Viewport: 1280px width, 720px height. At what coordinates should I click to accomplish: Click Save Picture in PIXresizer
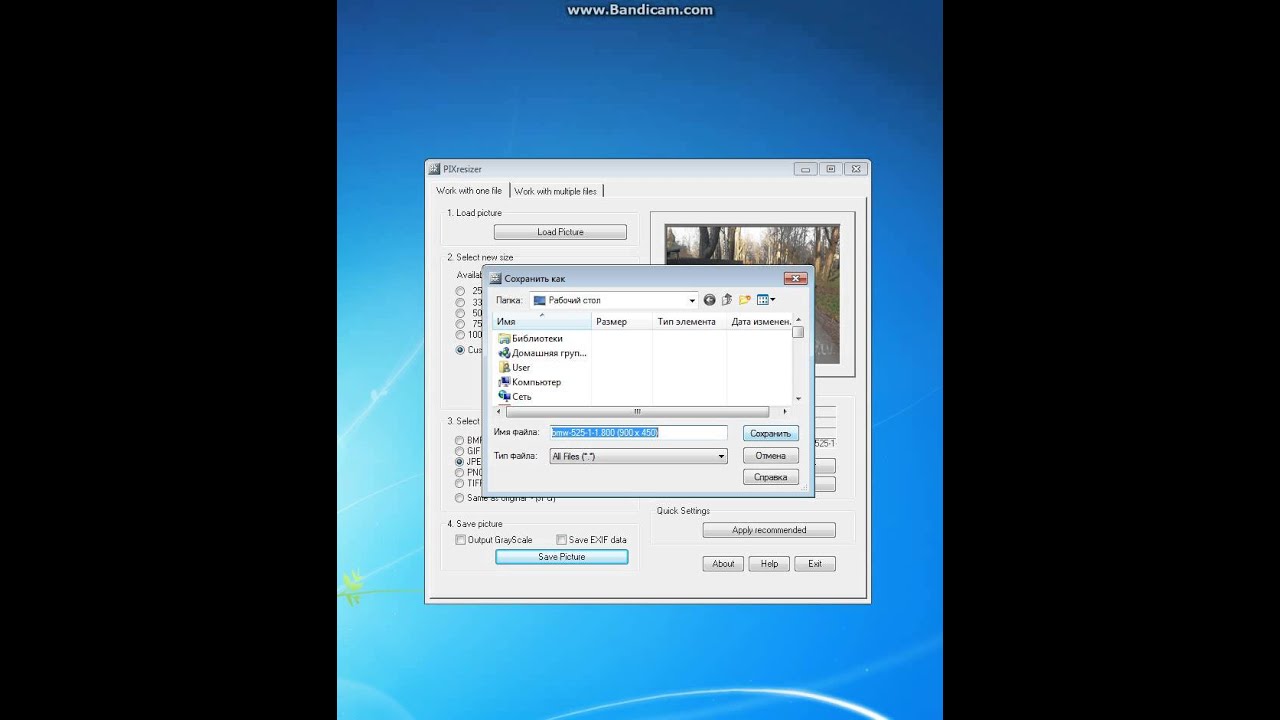tap(562, 557)
